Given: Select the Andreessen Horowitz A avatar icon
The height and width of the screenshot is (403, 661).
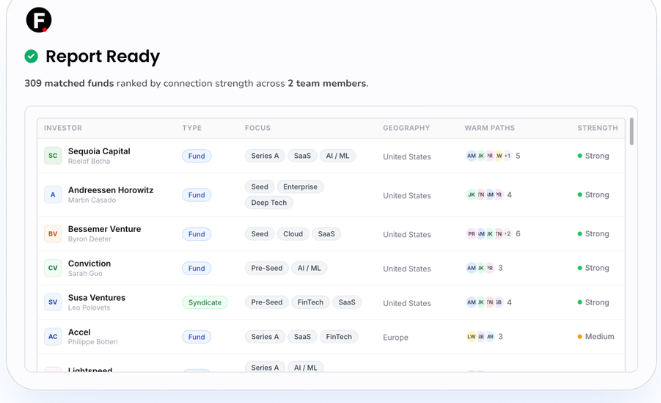Looking at the screenshot, I should [x=53, y=195].
